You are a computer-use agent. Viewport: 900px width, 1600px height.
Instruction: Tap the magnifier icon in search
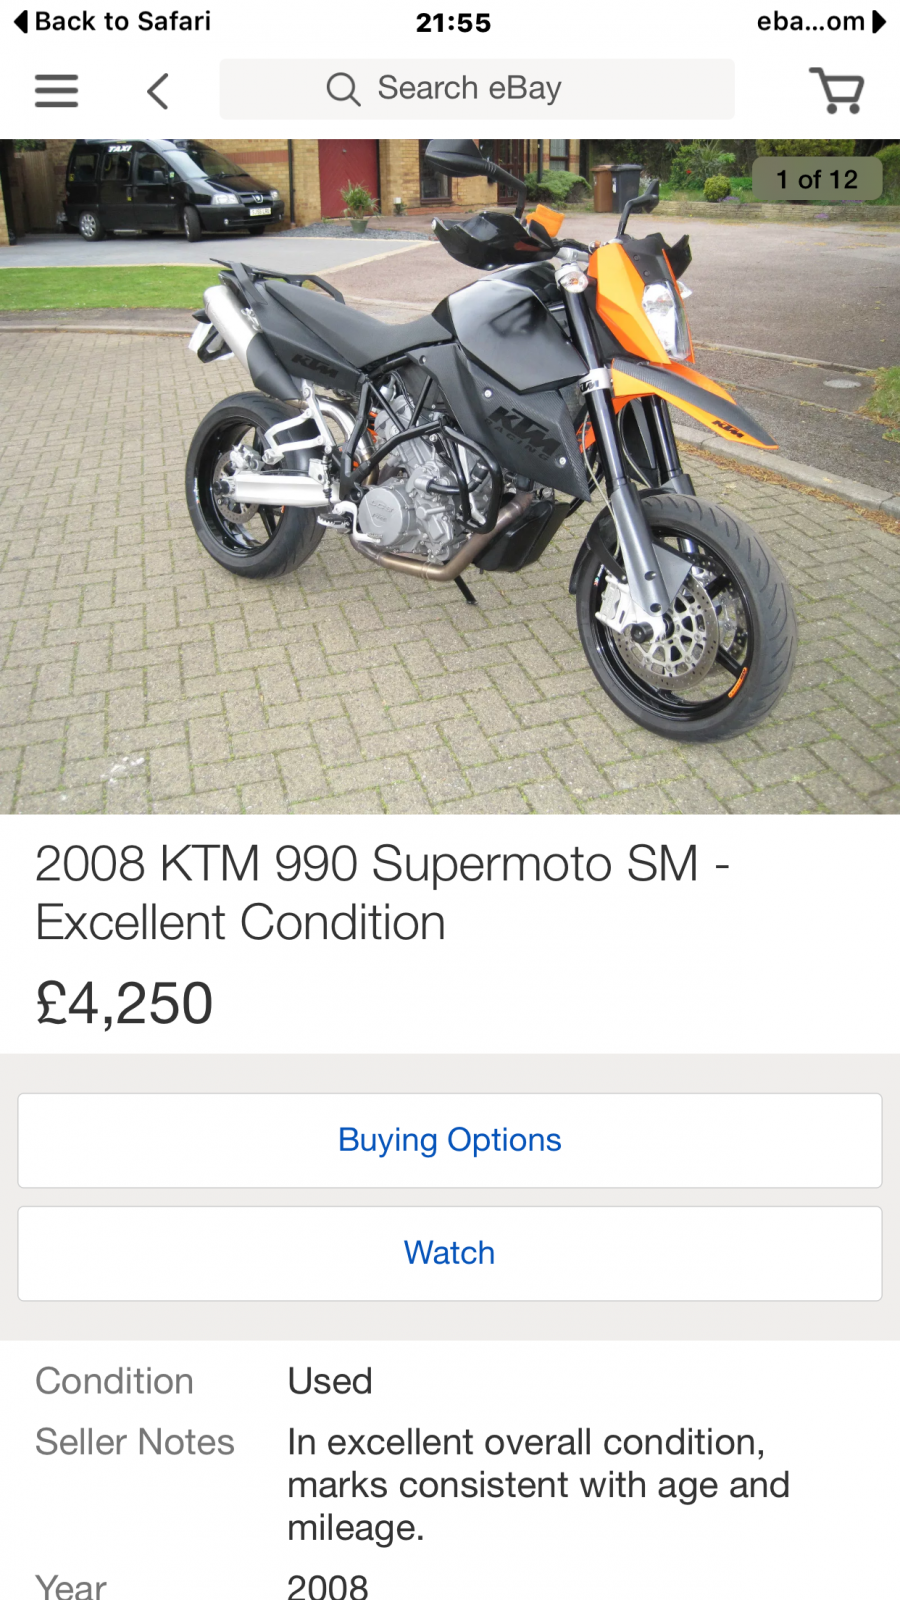343,89
